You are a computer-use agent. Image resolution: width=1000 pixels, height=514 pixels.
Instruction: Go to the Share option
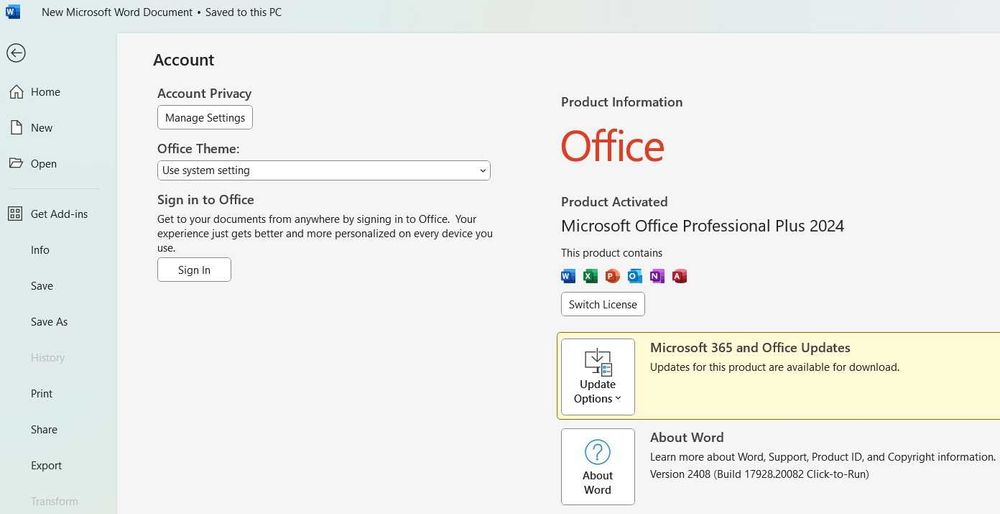pos(43,429)
